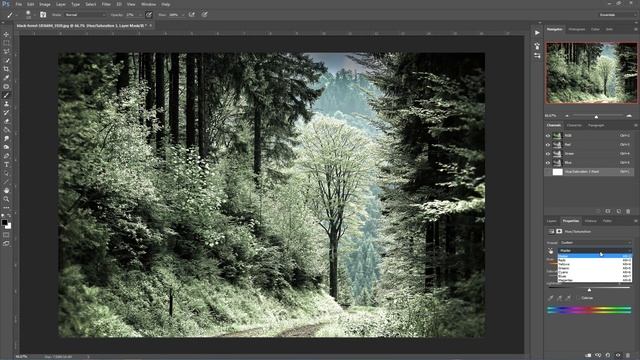Viewport: 640px width, 360px height.
Task: Delete adjustment layer trash icon in Properties
Action: (628, 356)
